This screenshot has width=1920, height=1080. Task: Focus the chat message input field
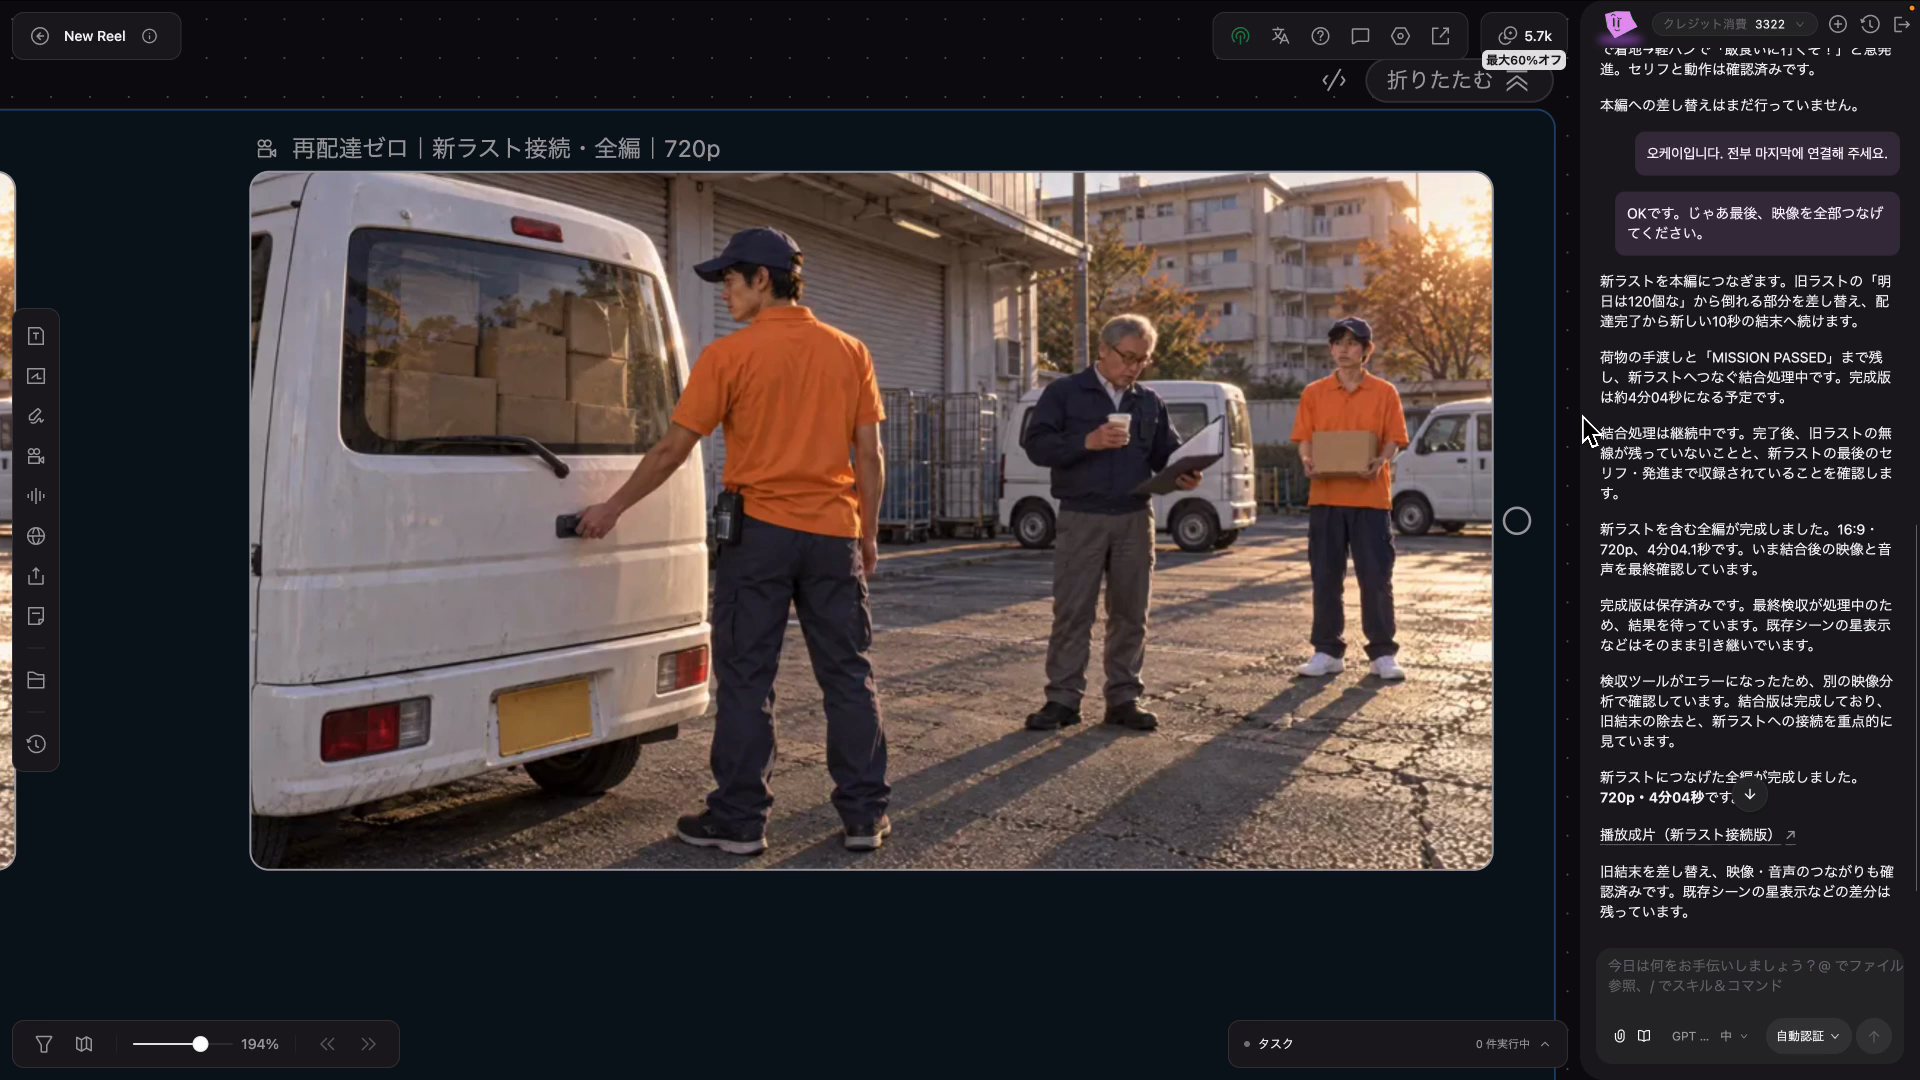tap(1750, 976)
